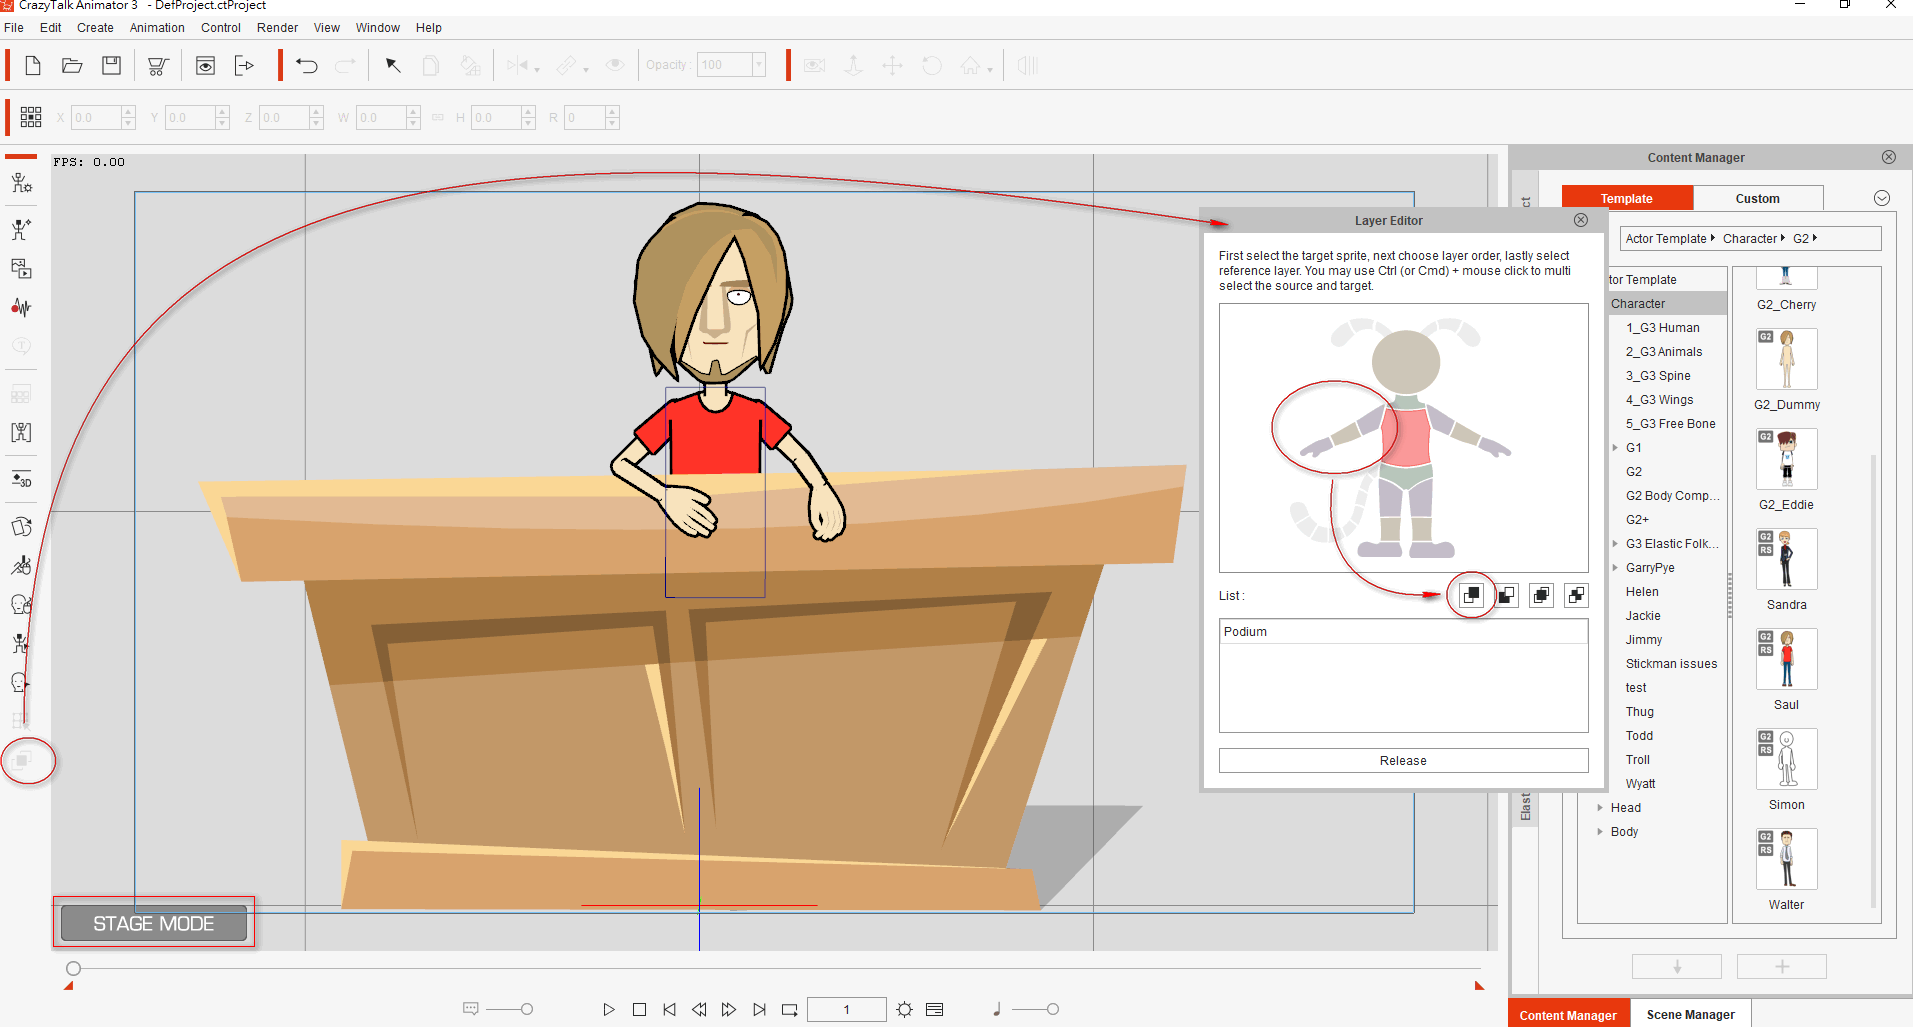
Task: Open the content store cart icon
Action: coord(157,66)
